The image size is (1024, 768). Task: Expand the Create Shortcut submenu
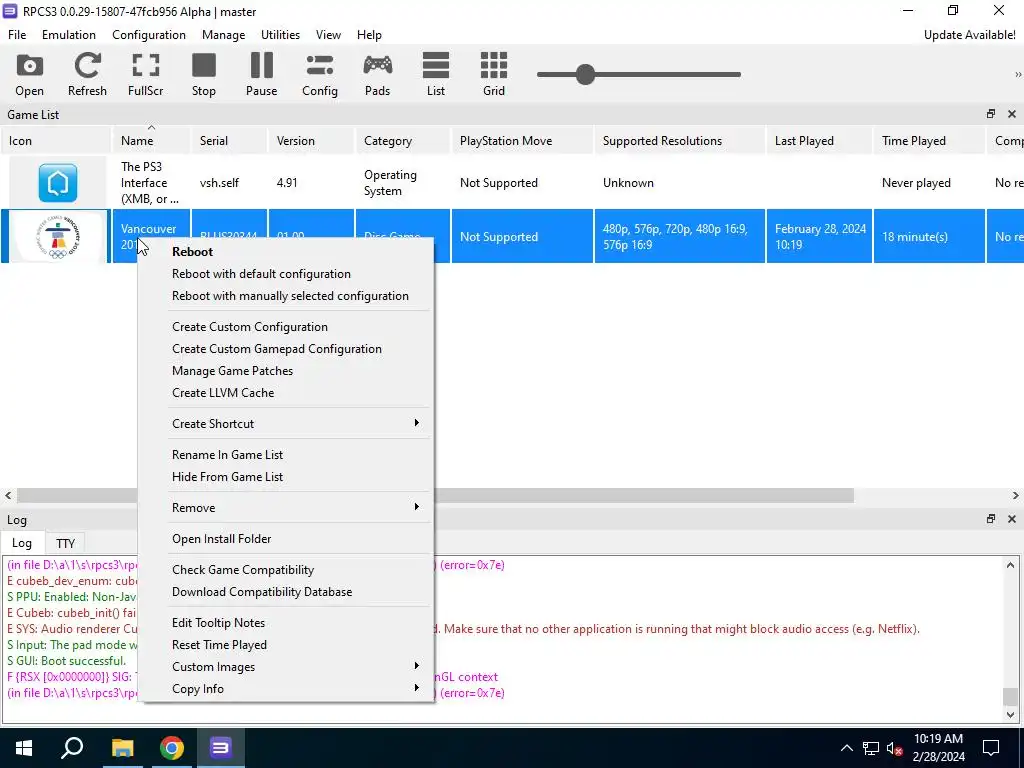pyautogui.click(x=286, y=423)
